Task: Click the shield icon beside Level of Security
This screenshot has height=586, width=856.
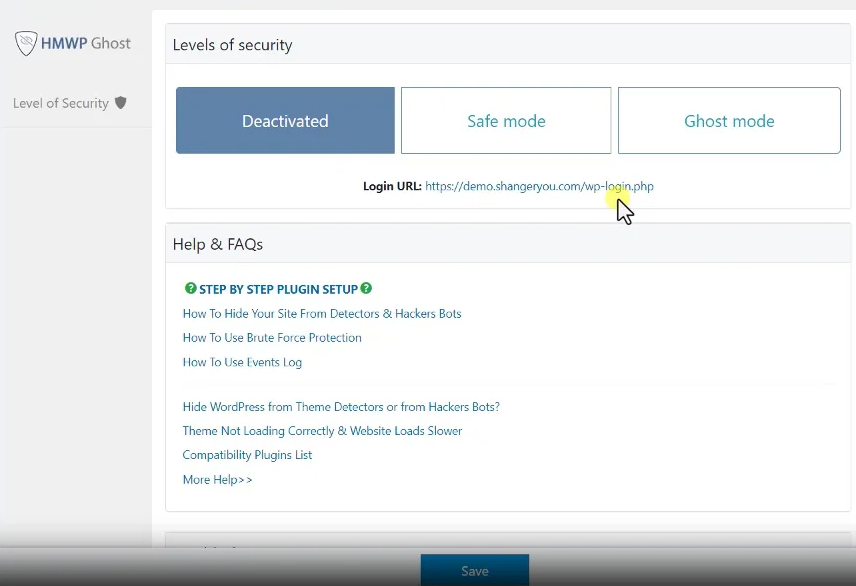Action: [x=120, y=103]
